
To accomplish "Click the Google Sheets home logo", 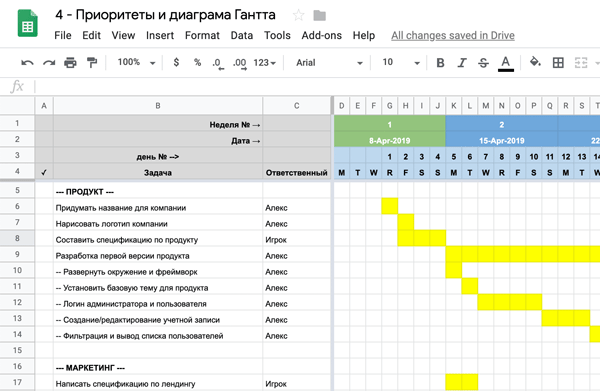I will [28, 24].
